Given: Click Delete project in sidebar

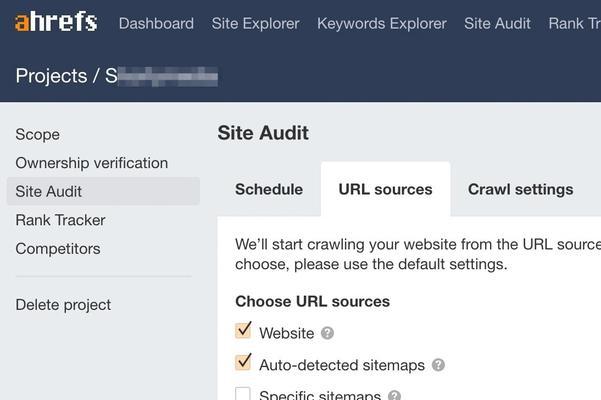Looking at the screenshot, I should (63, 305).
